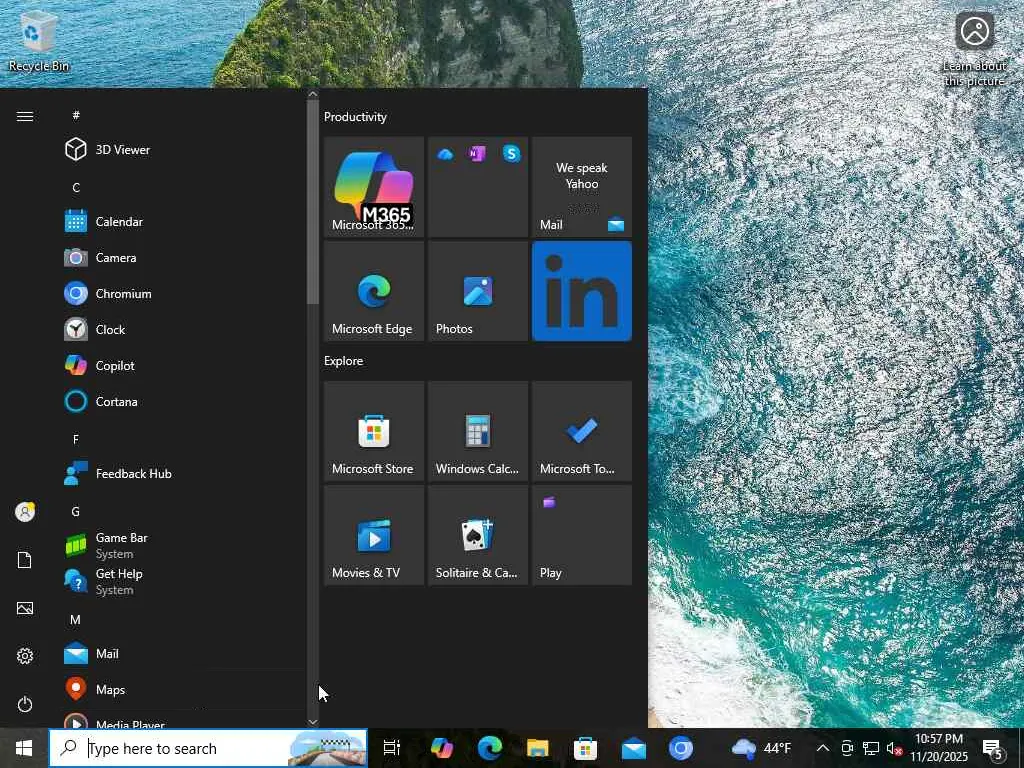
Task: Launch Calendar from the app list
Action: 182,221
